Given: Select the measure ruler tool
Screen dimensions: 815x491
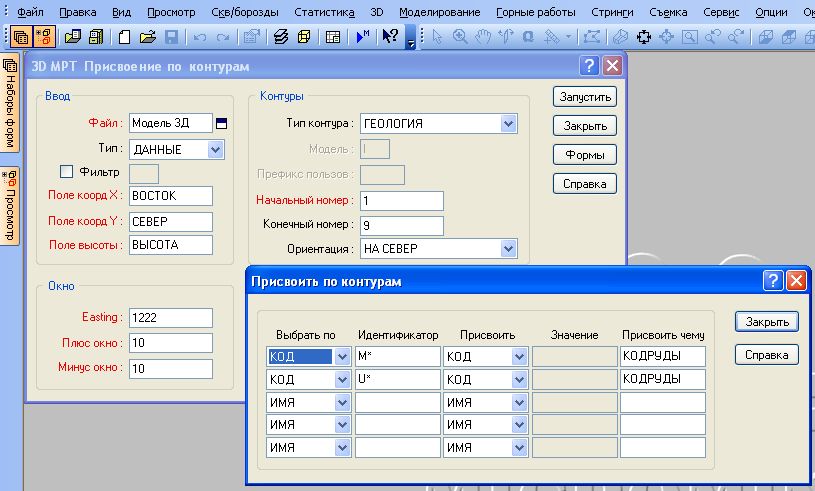Looking at the screenshot, I should pos(551,37).
